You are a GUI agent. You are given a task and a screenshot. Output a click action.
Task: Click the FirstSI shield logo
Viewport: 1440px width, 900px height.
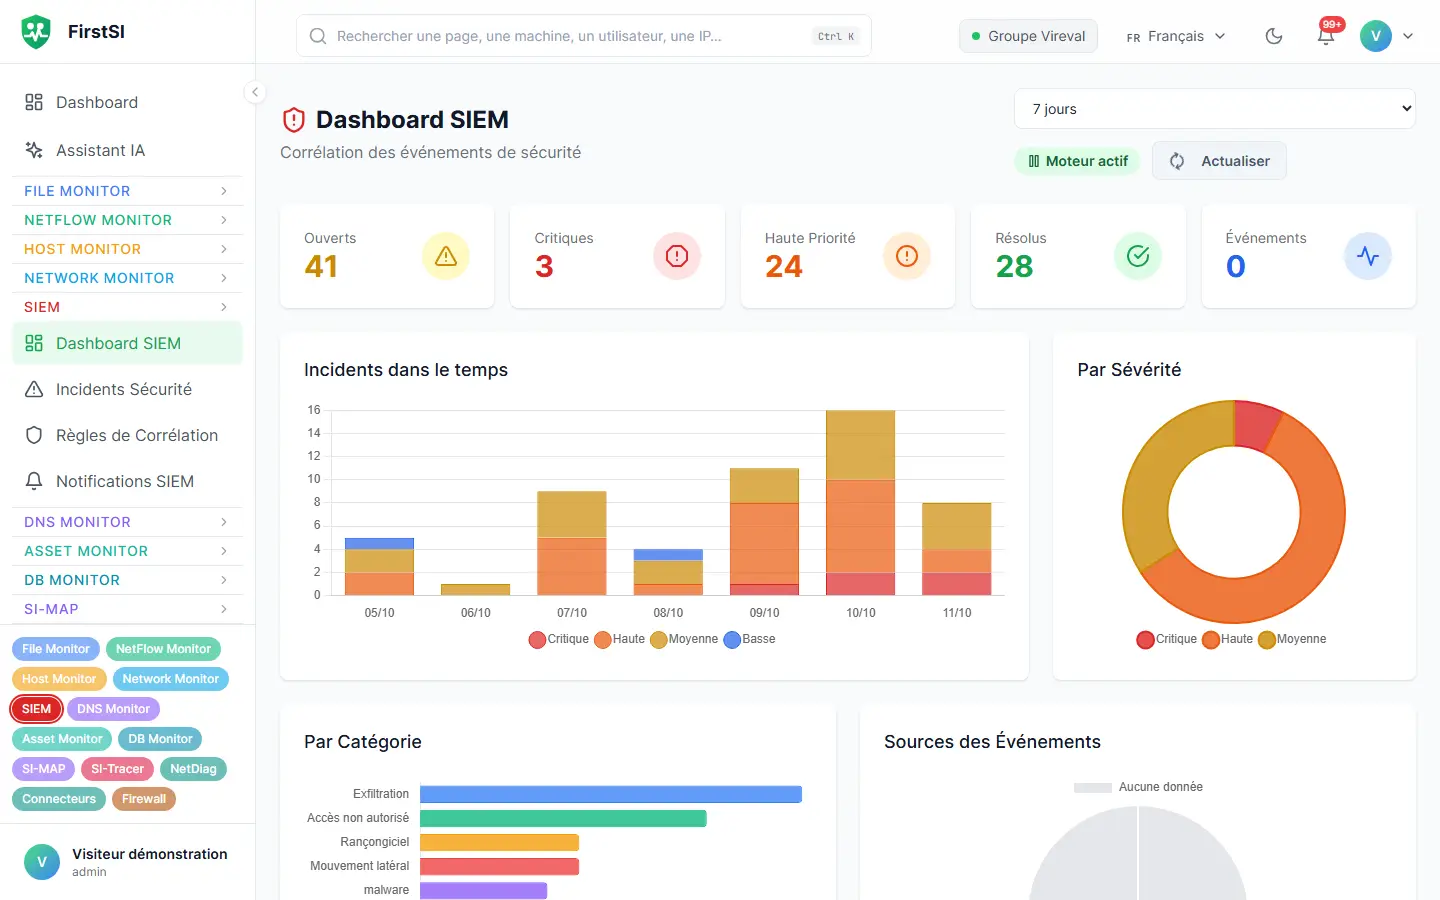[36, 32]
